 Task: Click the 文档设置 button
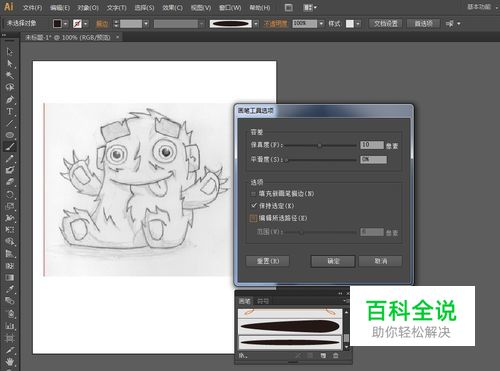(385, 24)
